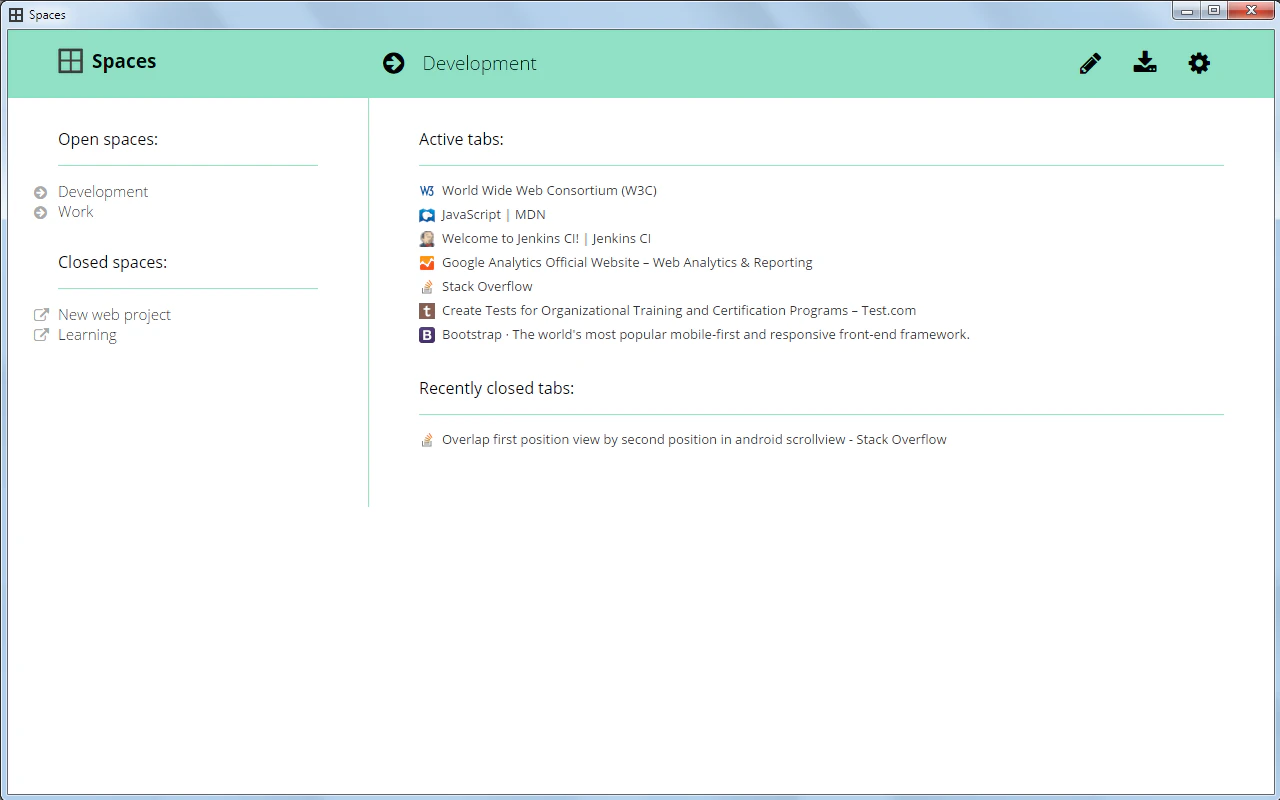Click the Spaces icon in the title bar

click(x=16, y=15)
